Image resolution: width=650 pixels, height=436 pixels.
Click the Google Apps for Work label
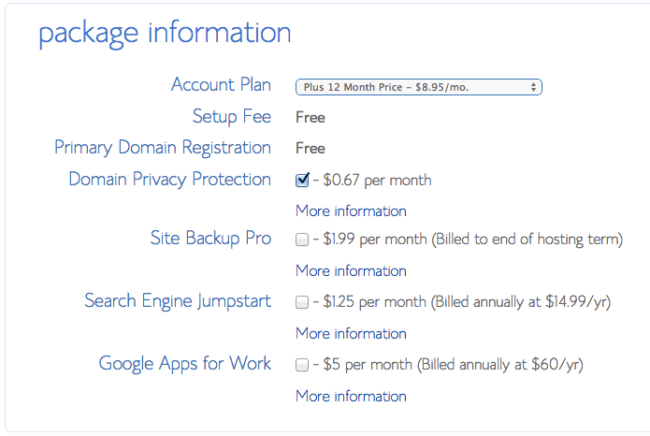coord(184,363)
